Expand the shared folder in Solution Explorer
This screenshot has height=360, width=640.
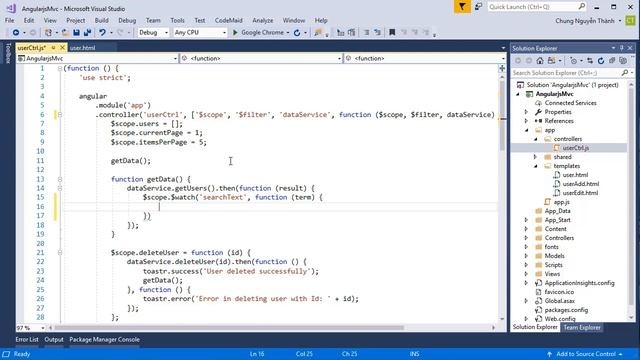(536, 157)
